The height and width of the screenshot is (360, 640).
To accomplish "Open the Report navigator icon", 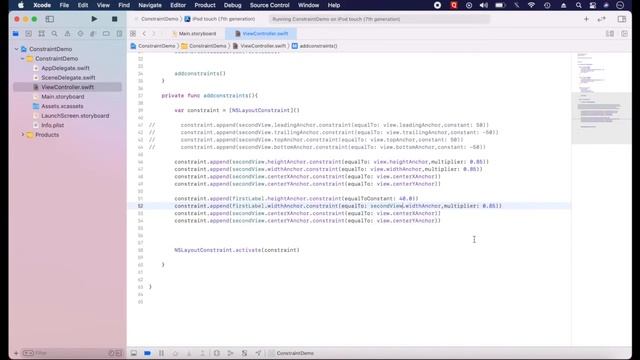I will click(x=119, y=34).
